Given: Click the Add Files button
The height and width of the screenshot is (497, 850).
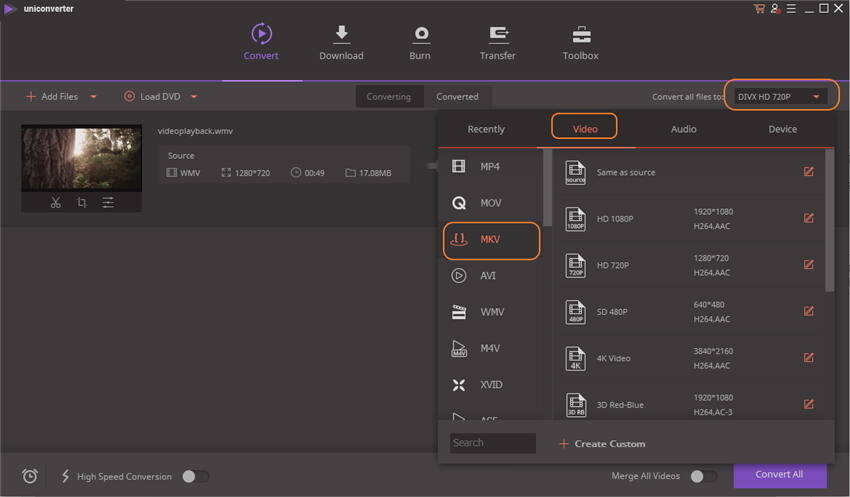Looking at the screenshot, I should pyautogui.click(x=53, y=96).
